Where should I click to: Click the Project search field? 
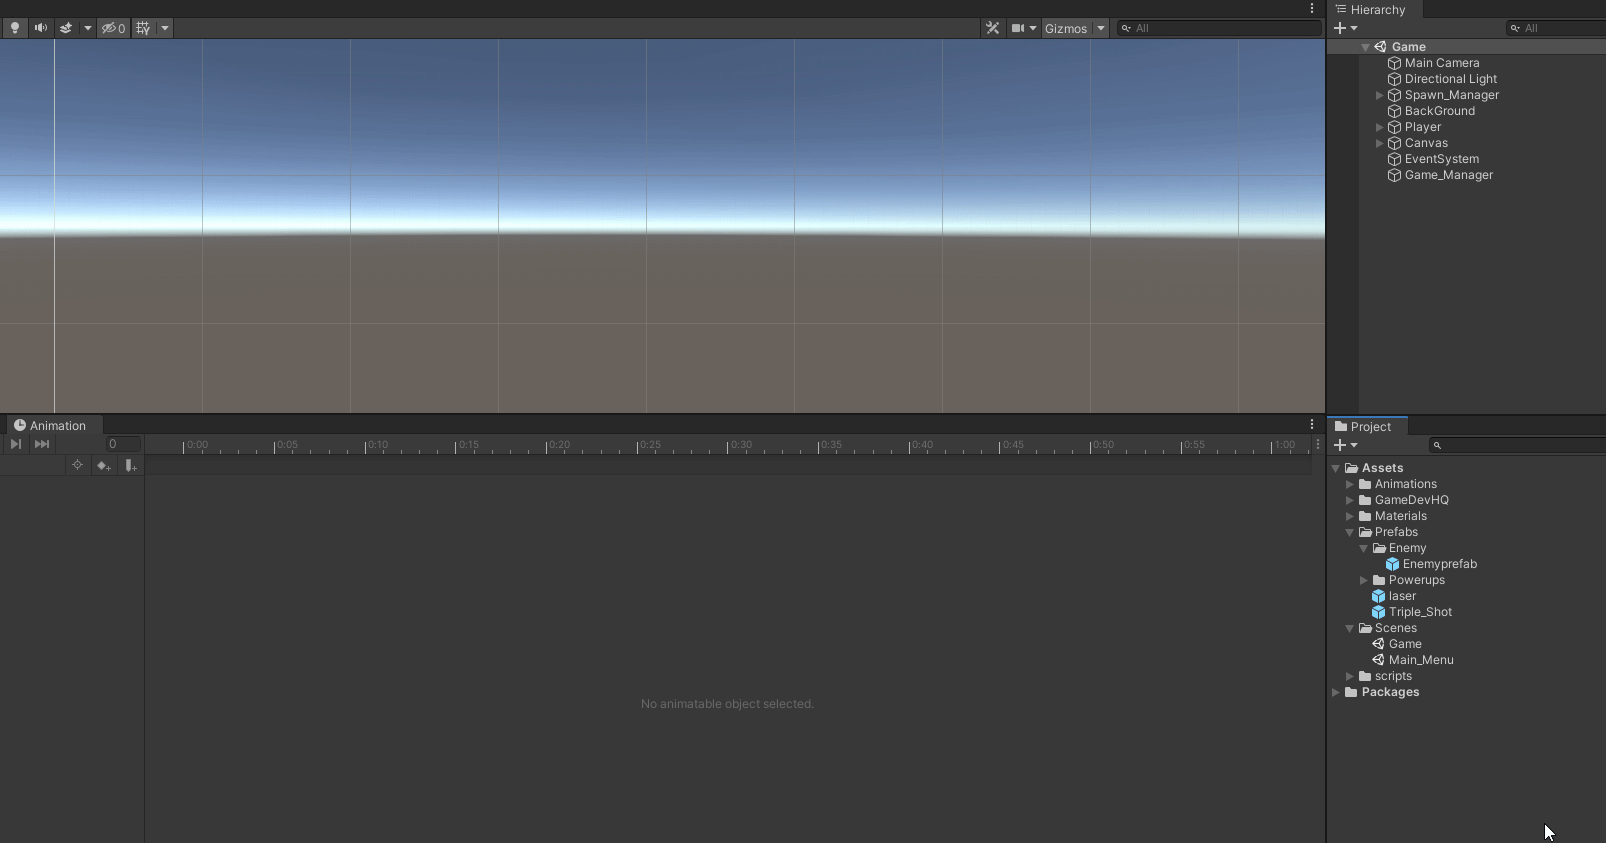[x=1517, y=445]
